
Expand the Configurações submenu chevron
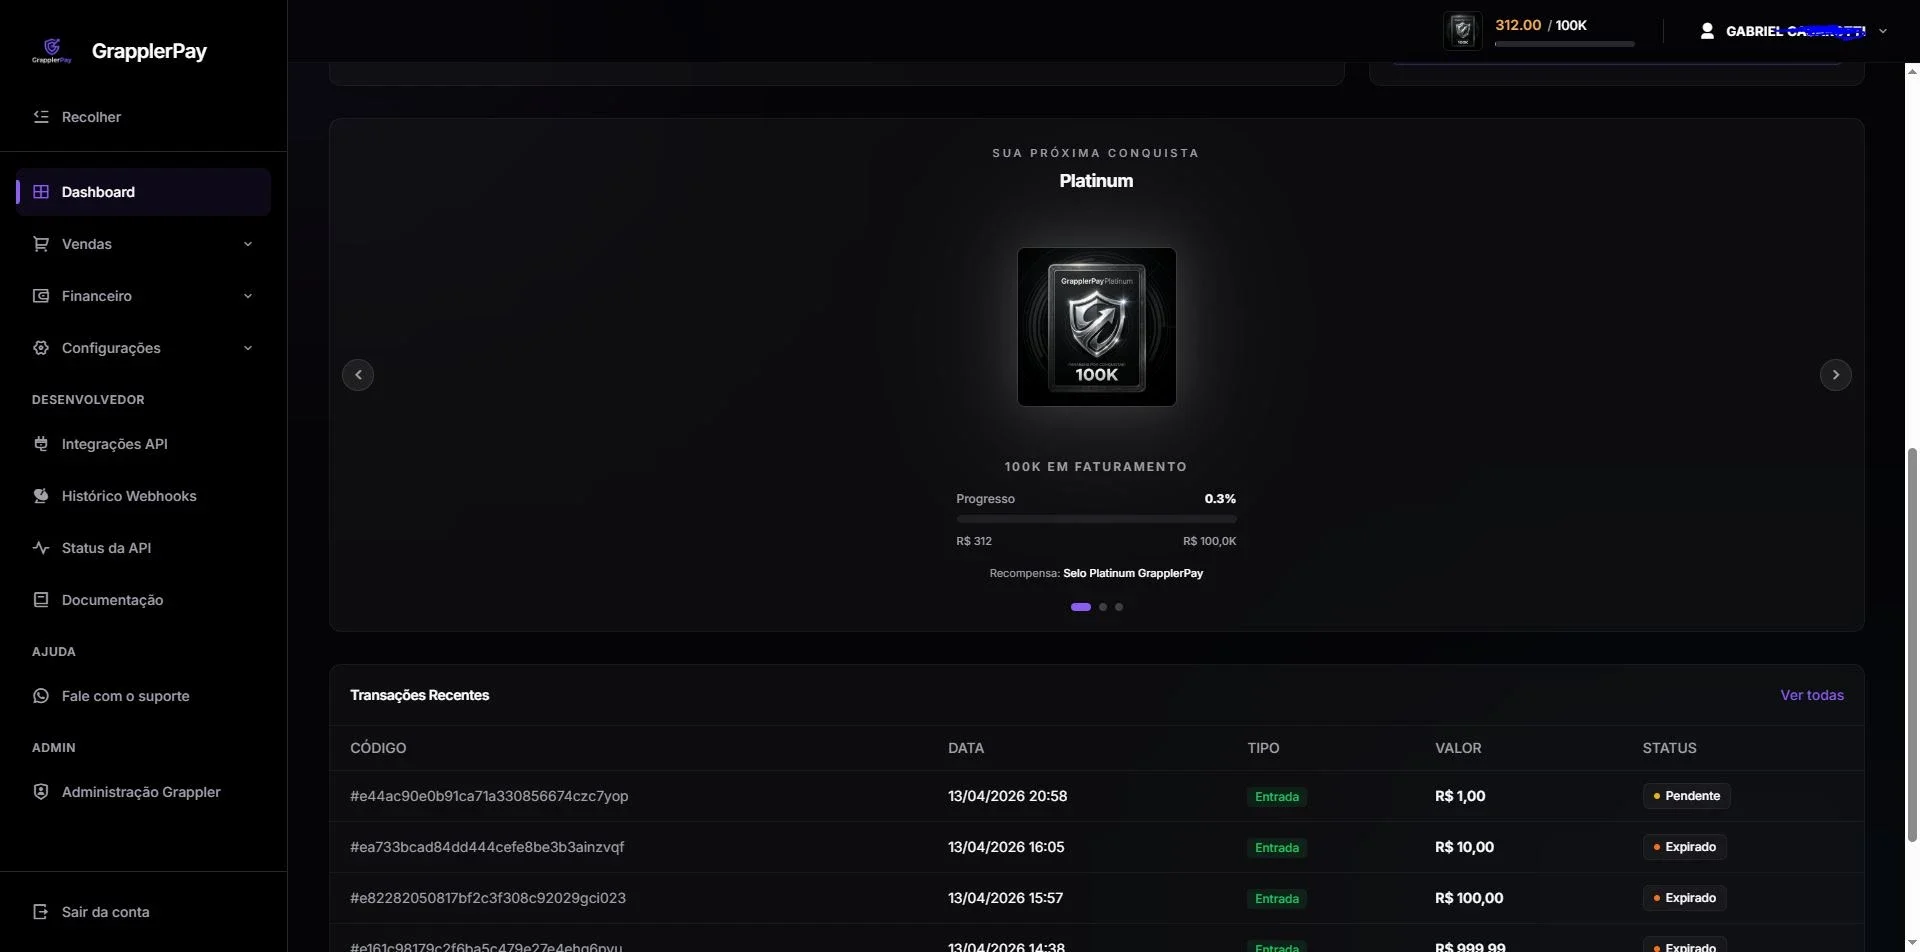[x=248, y=348]
